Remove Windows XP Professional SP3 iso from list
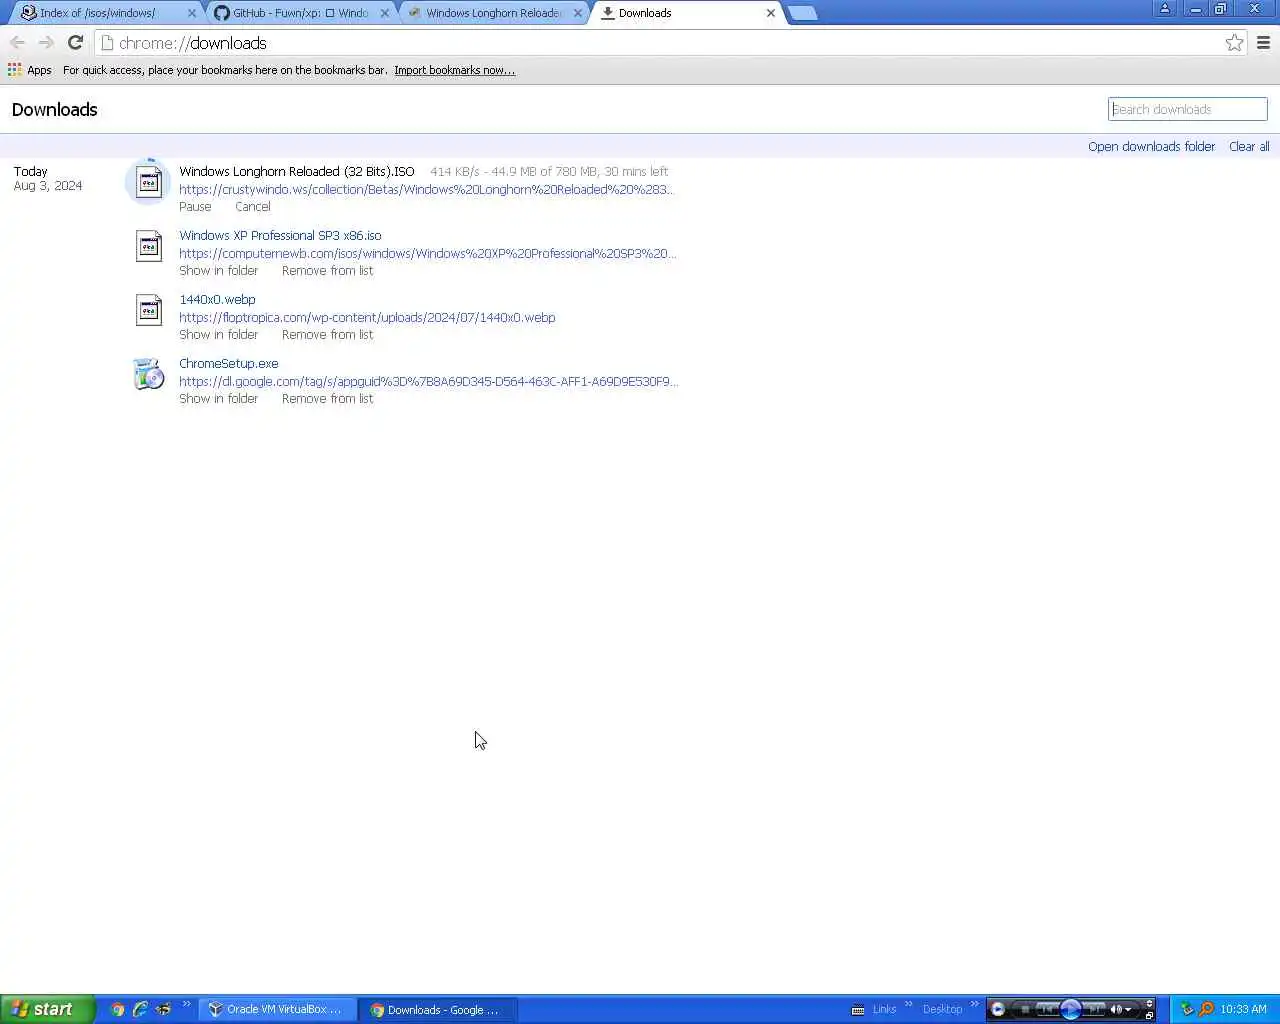 point(327,271)
